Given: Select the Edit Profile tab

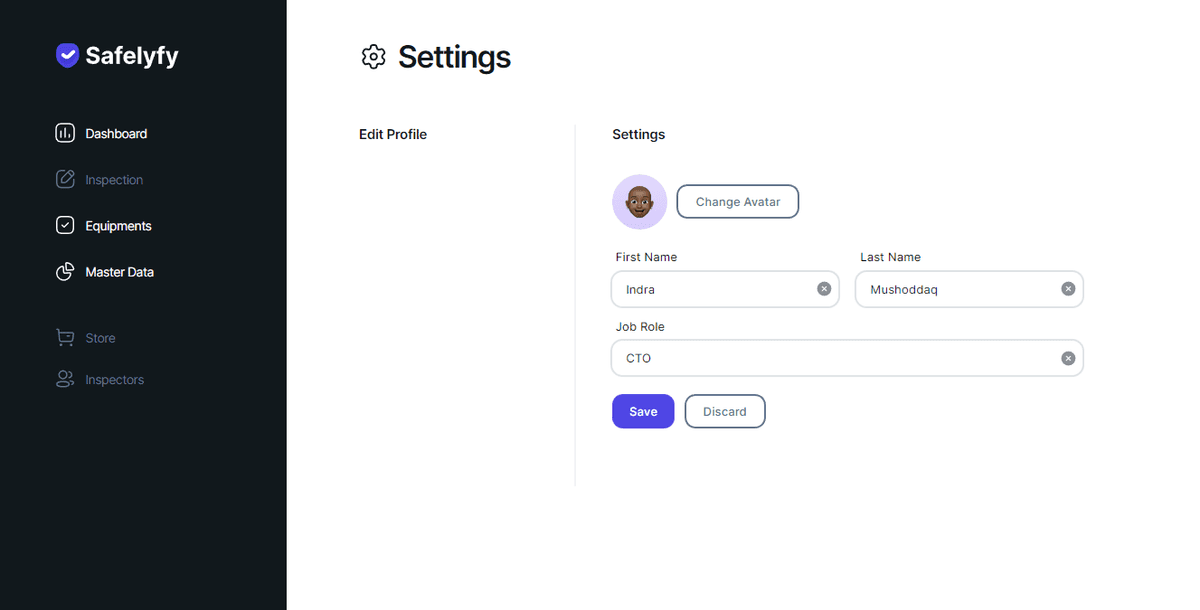Looking at the screenshot, I should click(x=393, y=134).
